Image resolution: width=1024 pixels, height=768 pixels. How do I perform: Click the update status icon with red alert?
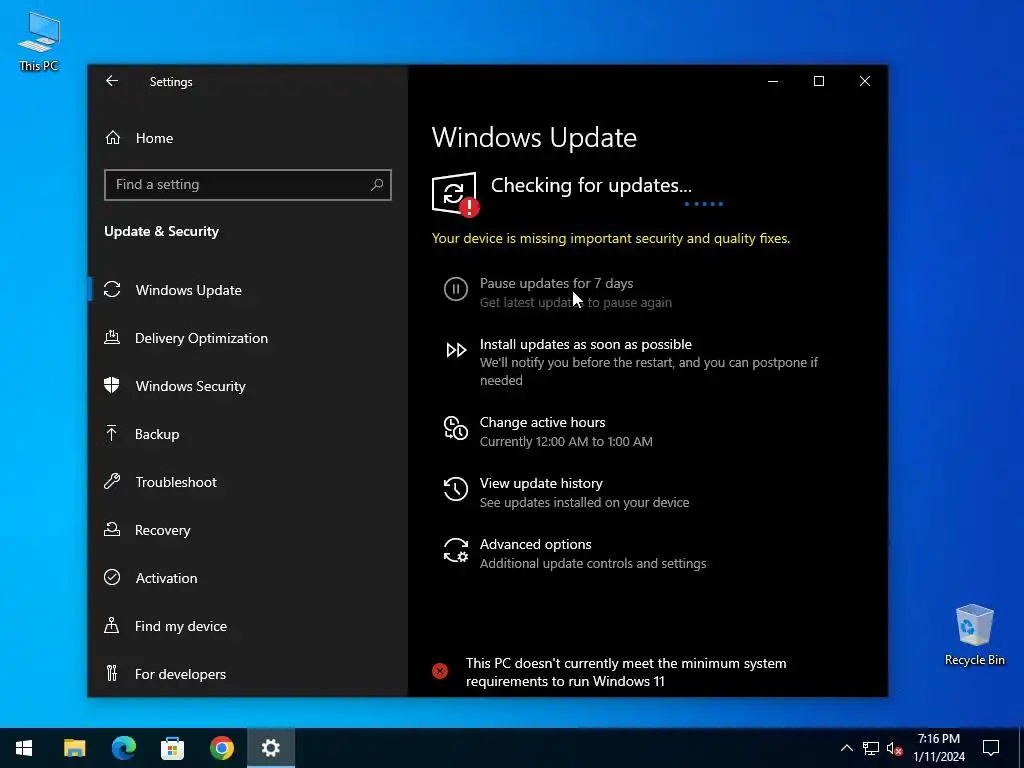(x=455, y=194)
